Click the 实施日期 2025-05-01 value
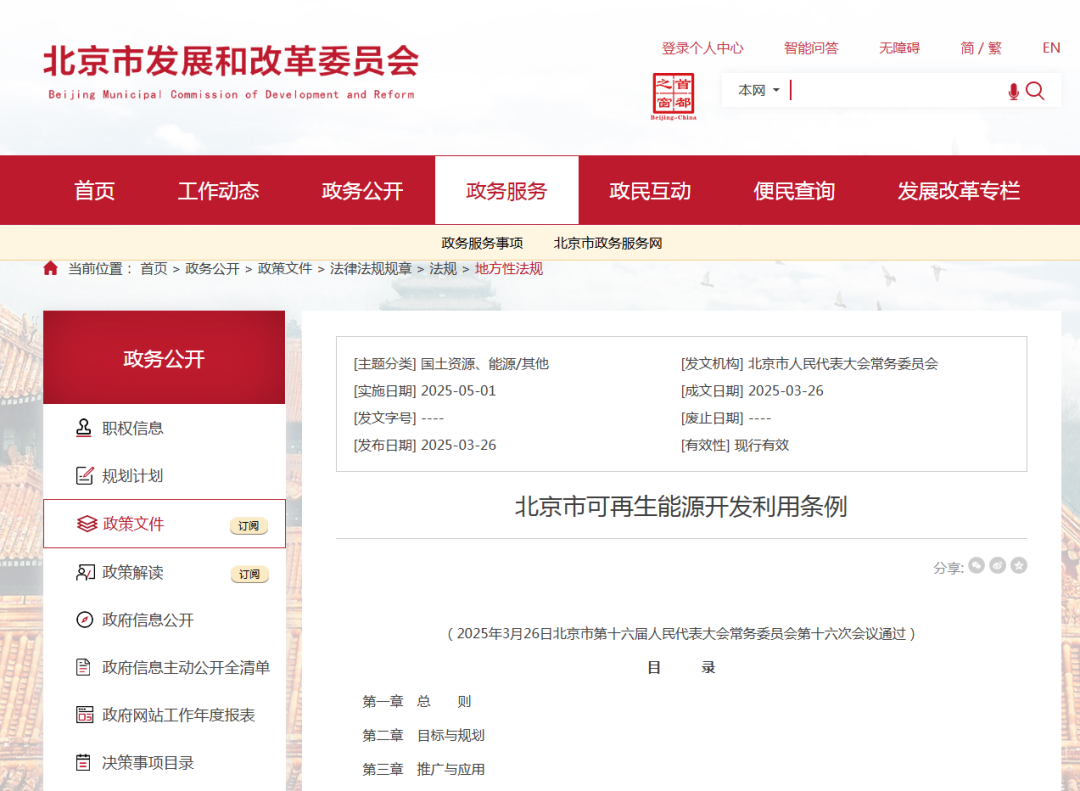This screenshot has height=791, width=1080. [x=458, y=391]
